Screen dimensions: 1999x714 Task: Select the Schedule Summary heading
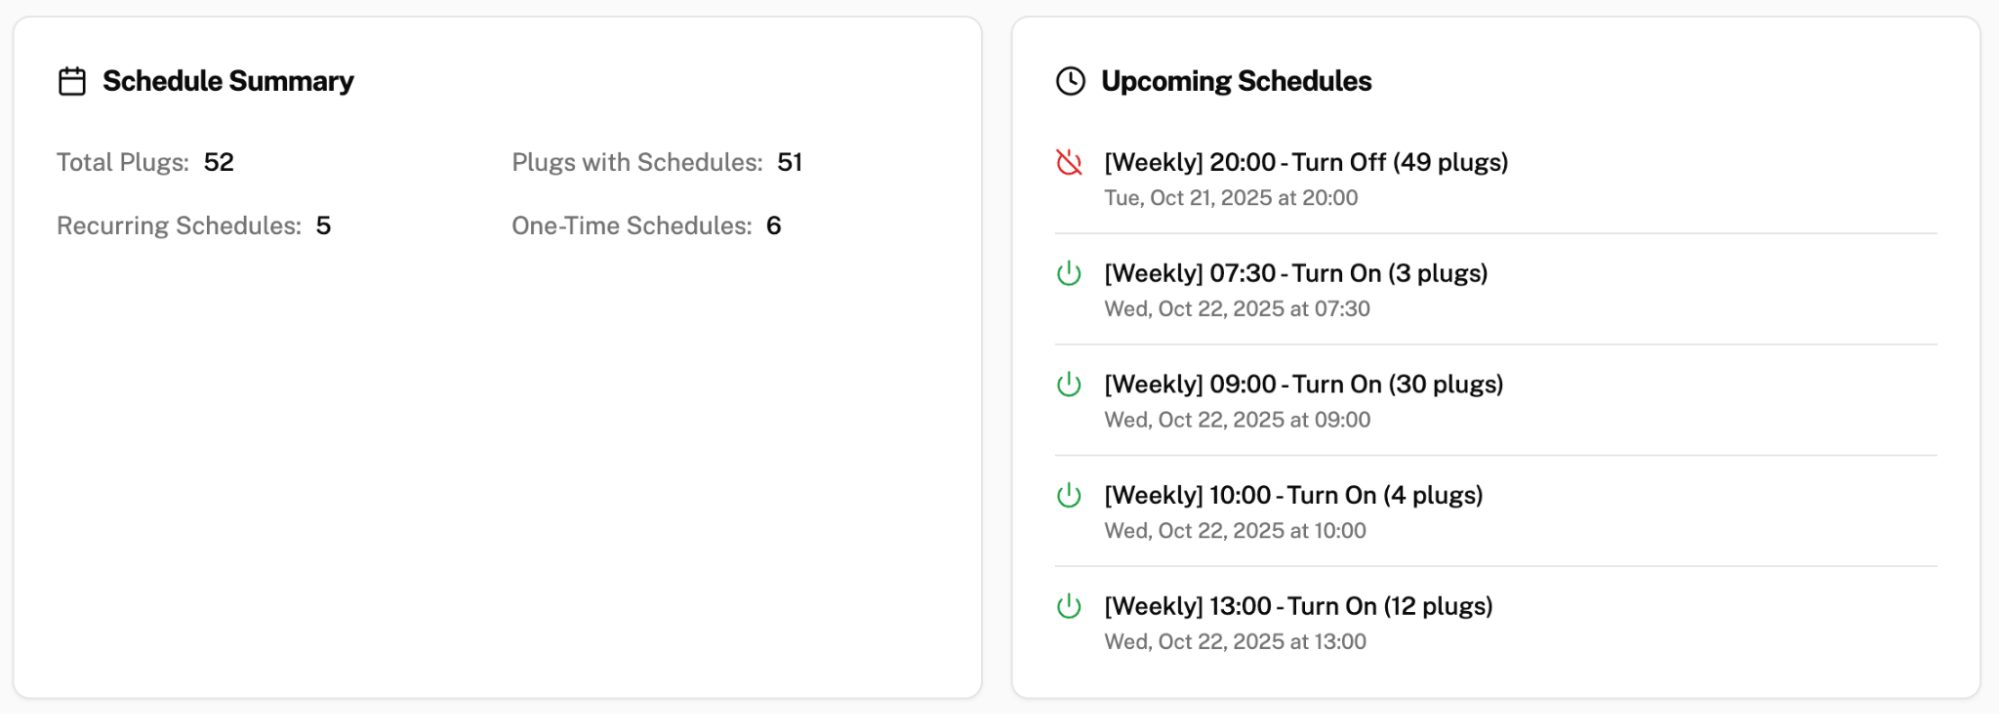point(229,81)
